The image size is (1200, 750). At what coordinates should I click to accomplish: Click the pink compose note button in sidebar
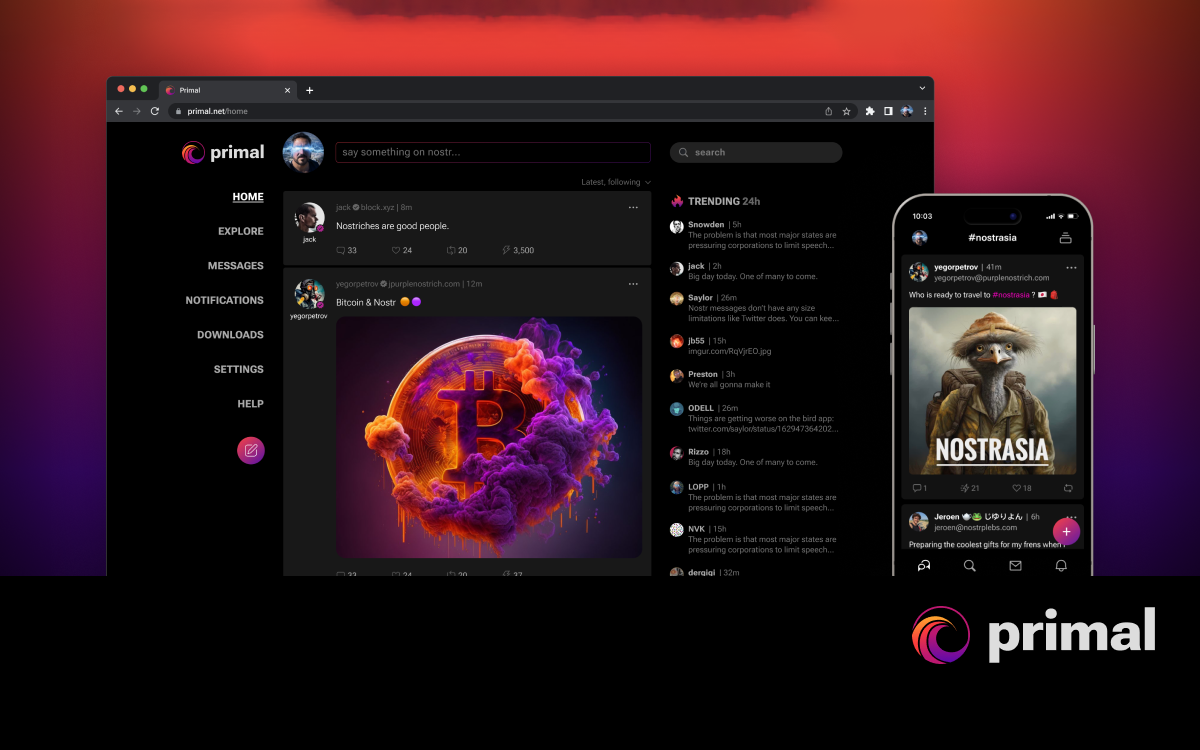pyautogui.click(x=251, y=451)
